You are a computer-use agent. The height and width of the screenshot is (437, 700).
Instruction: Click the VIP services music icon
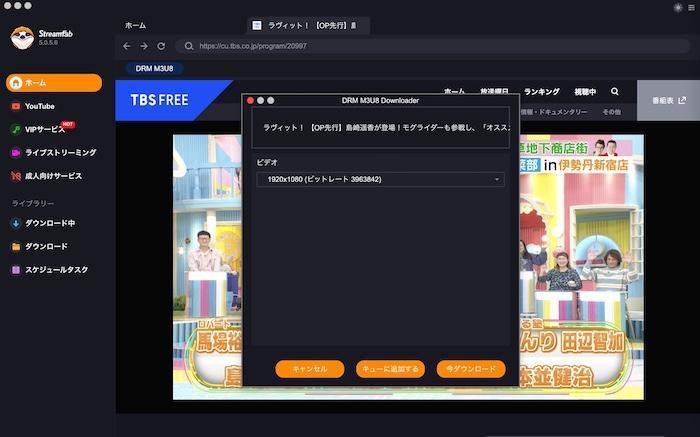[x=16, y=129]
